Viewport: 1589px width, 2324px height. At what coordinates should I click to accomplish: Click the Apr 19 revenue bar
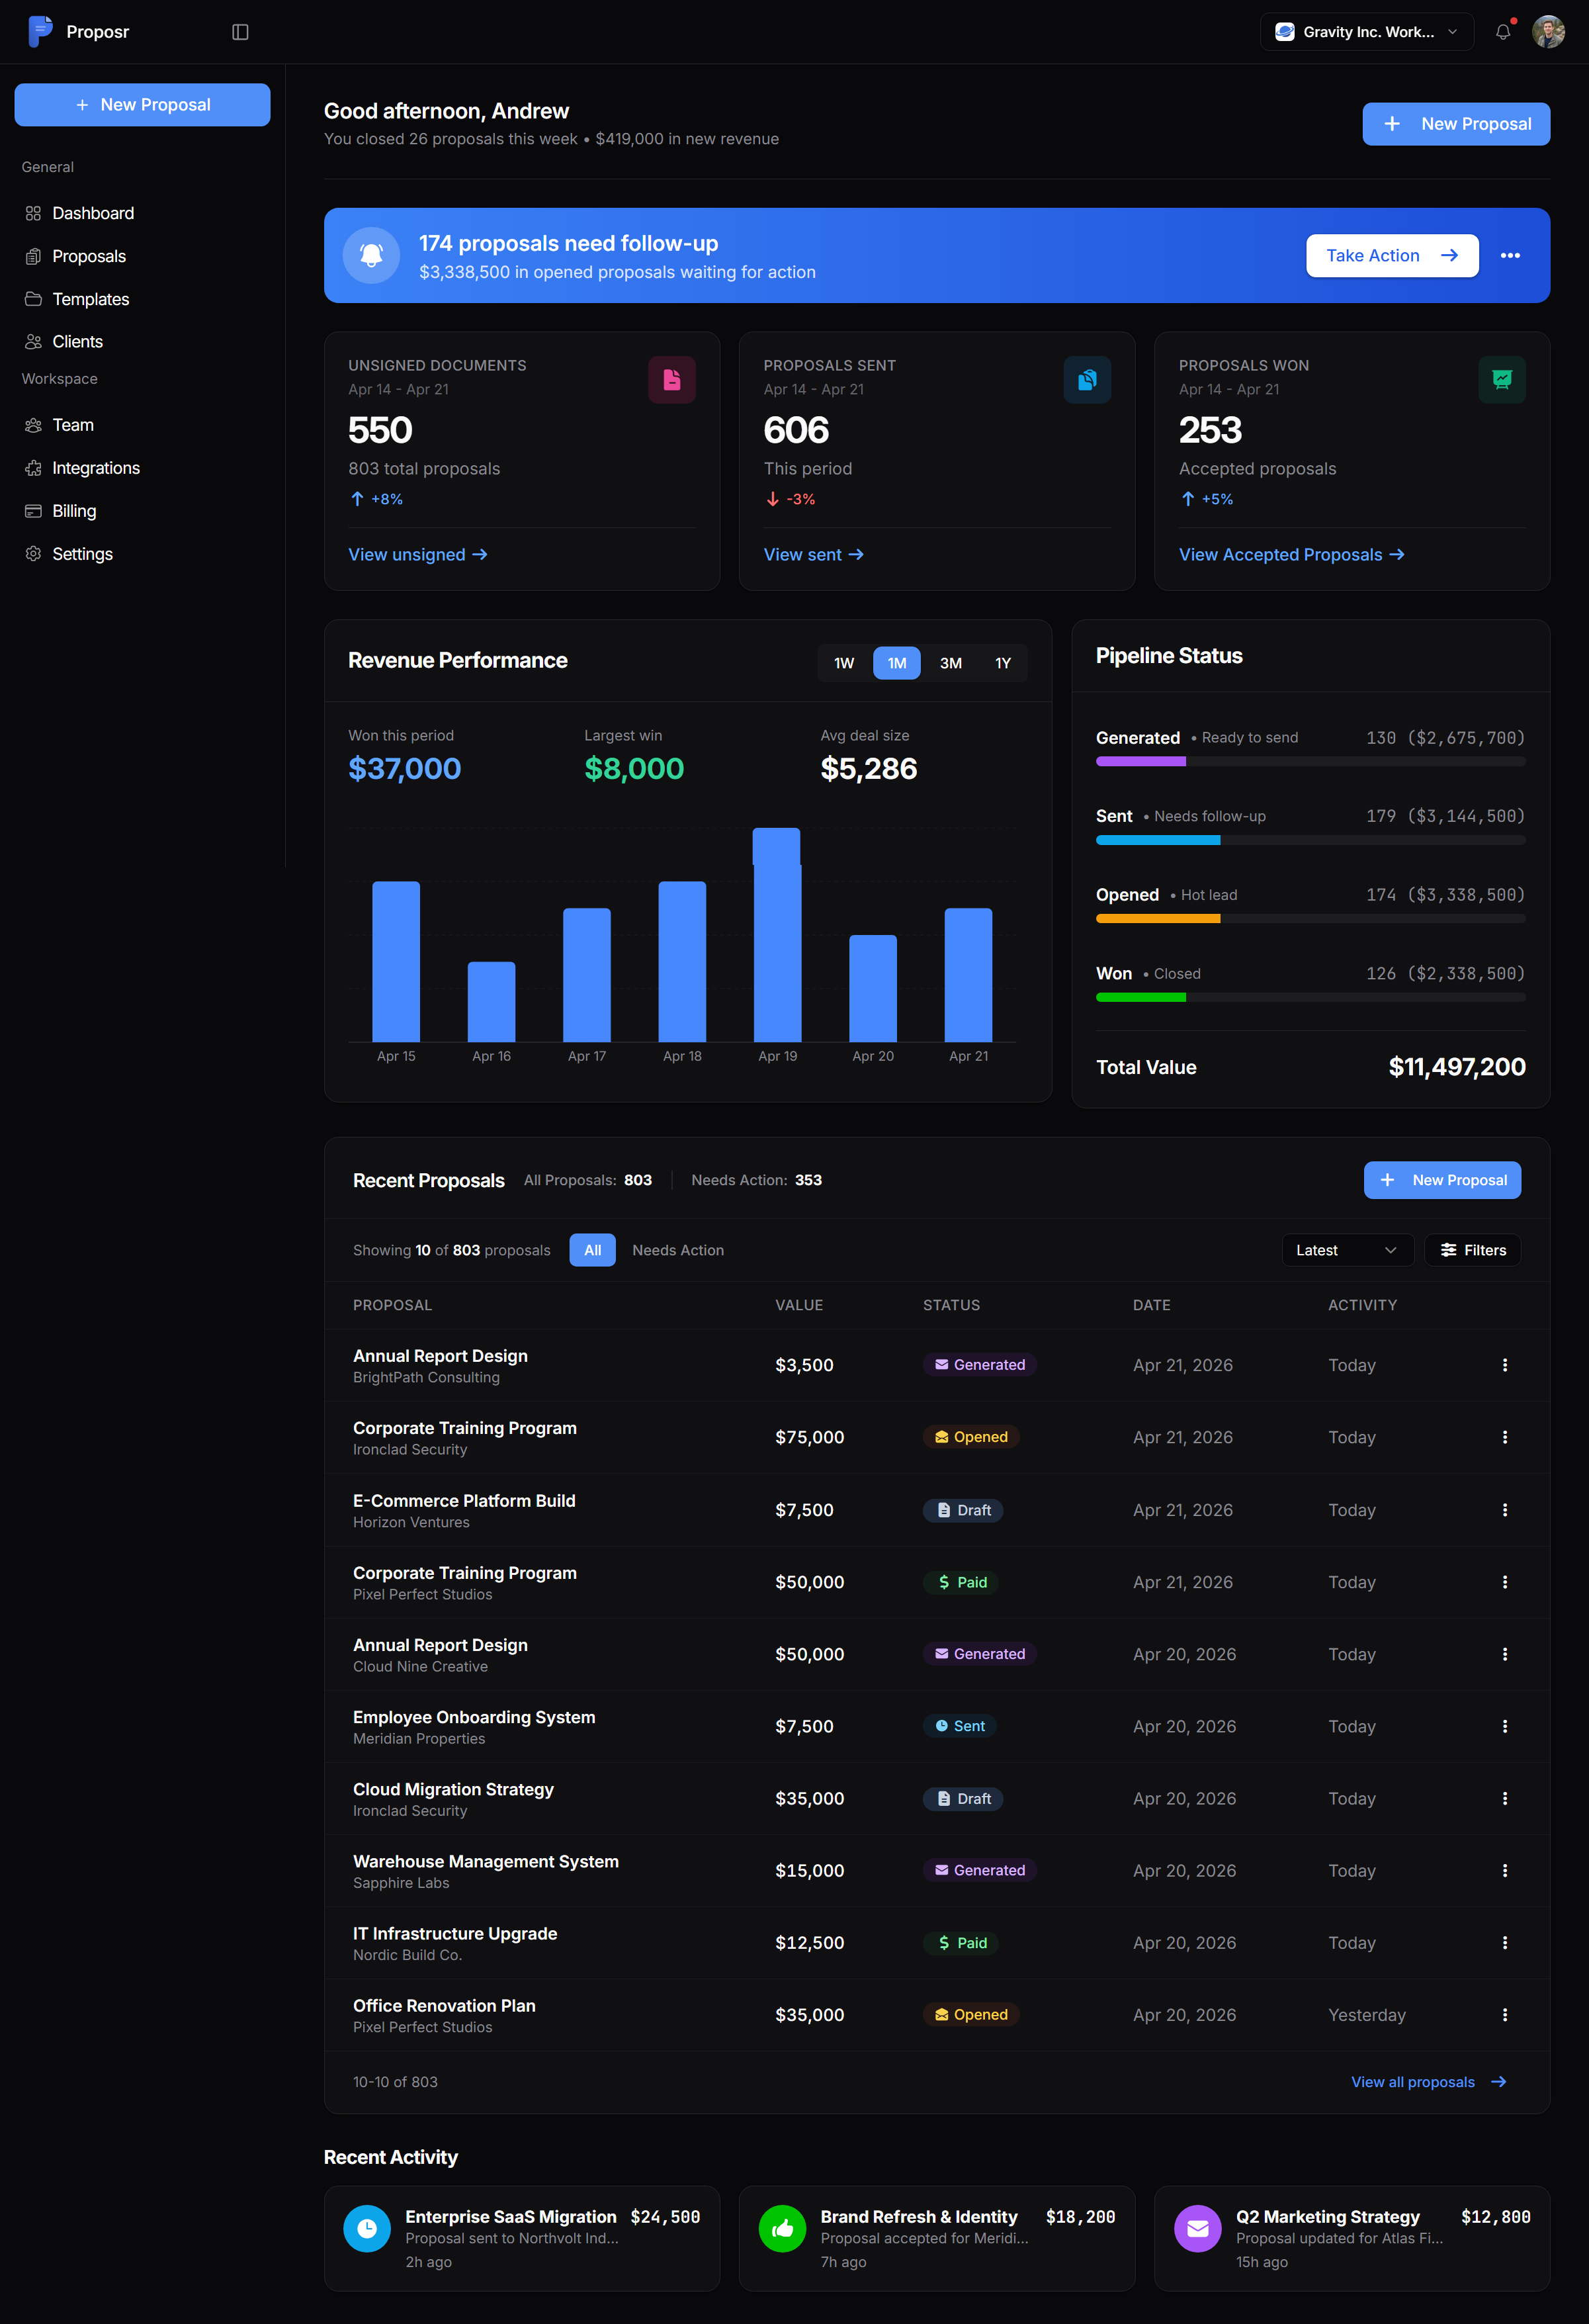777,935
